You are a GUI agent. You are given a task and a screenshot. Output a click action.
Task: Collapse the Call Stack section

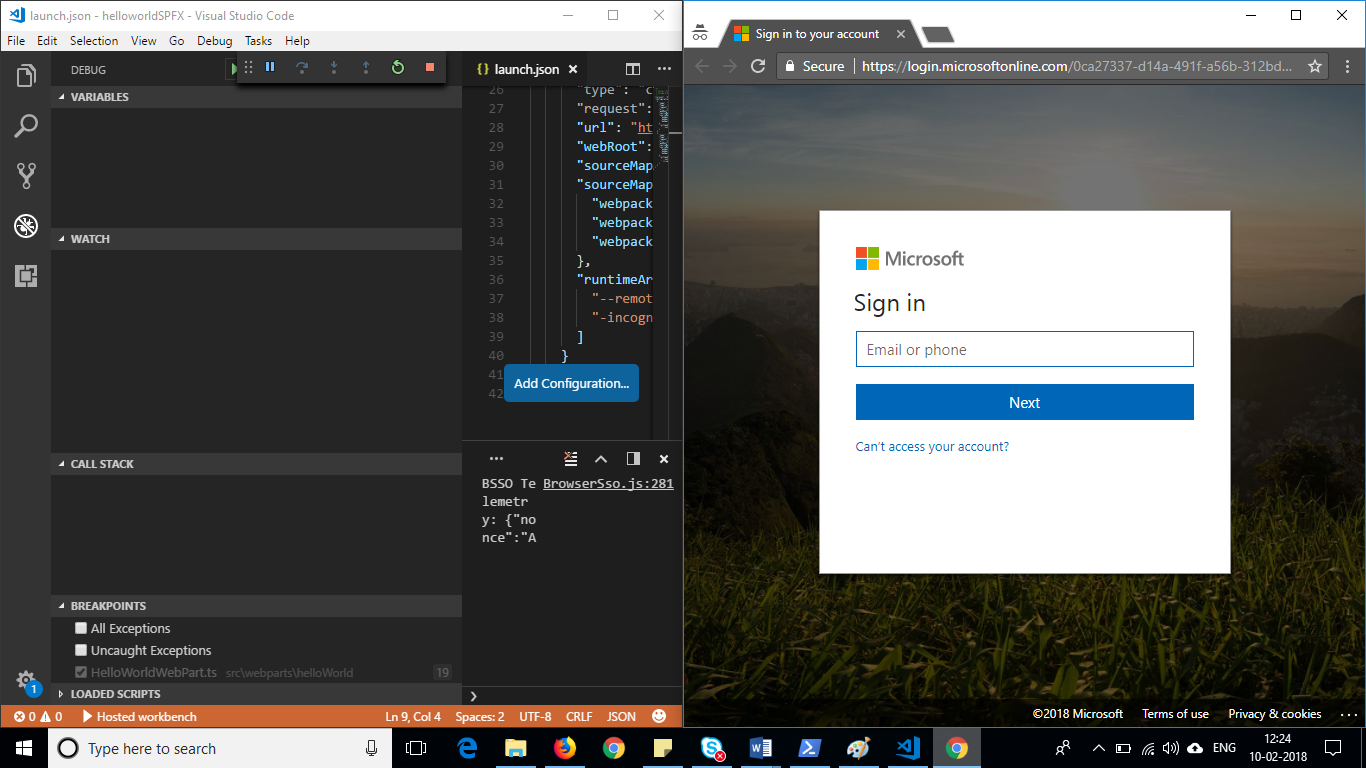pyautogui.click(x=257, y=464)
